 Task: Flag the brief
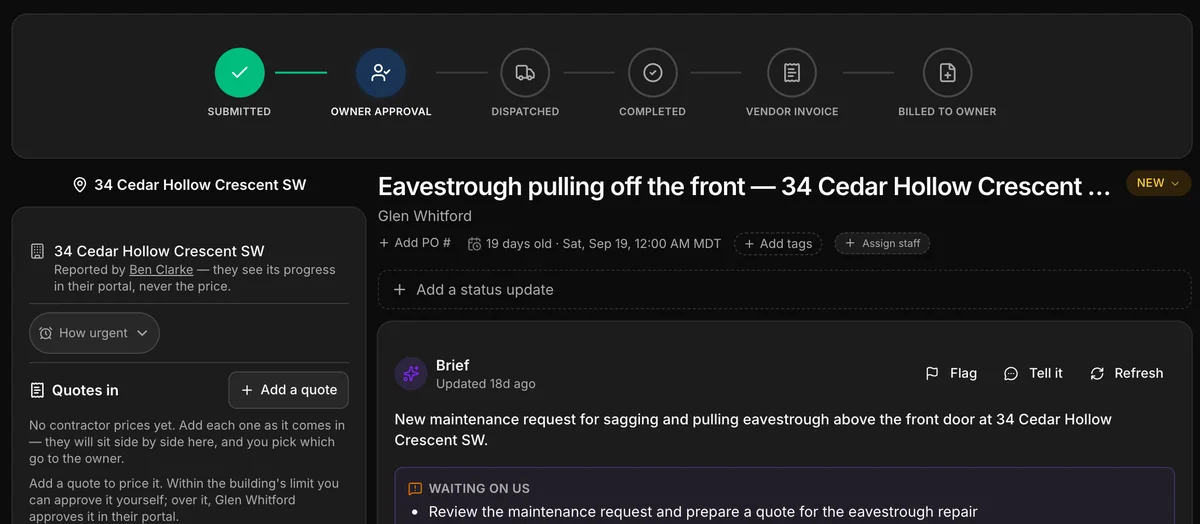[x=951, y=373]
